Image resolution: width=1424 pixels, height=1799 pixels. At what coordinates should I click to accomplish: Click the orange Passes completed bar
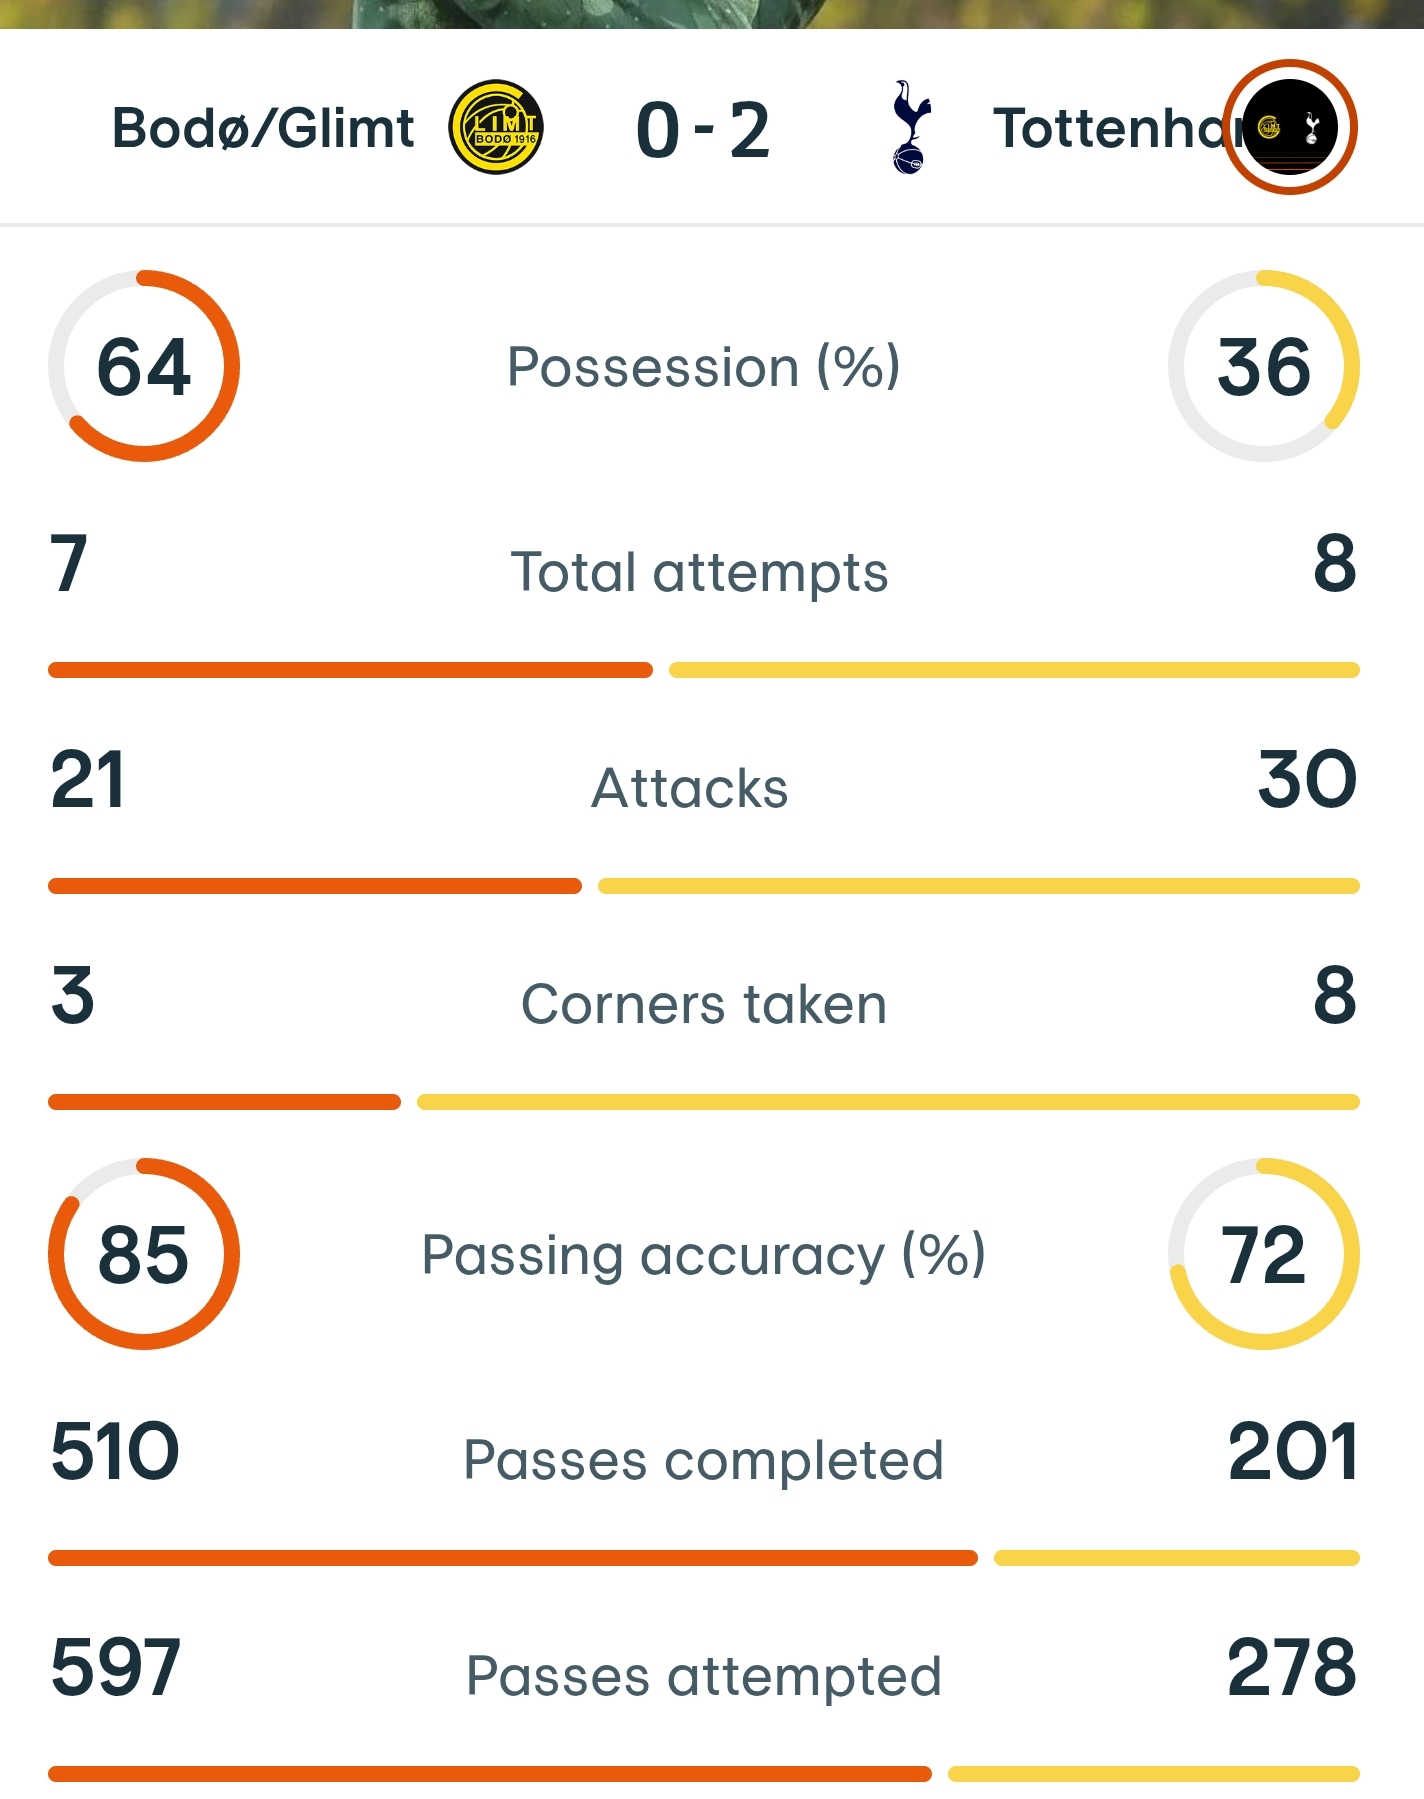pos(512,1558)
